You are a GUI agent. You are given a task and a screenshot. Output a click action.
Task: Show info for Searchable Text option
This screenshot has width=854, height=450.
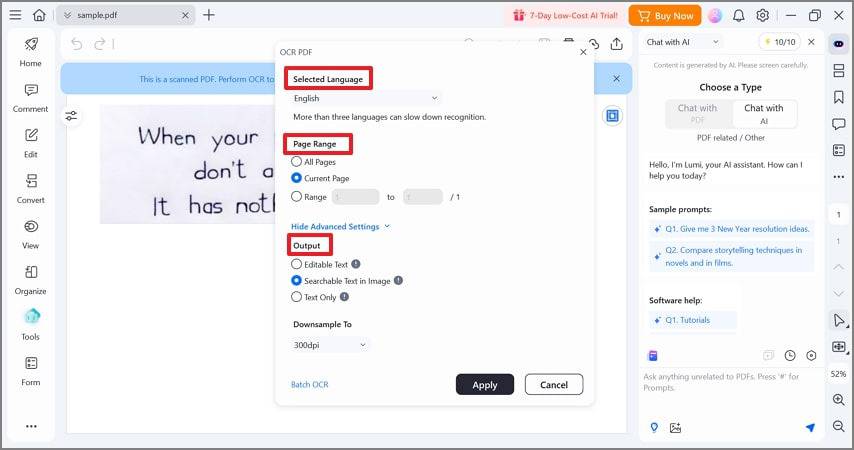pos(398,280)
